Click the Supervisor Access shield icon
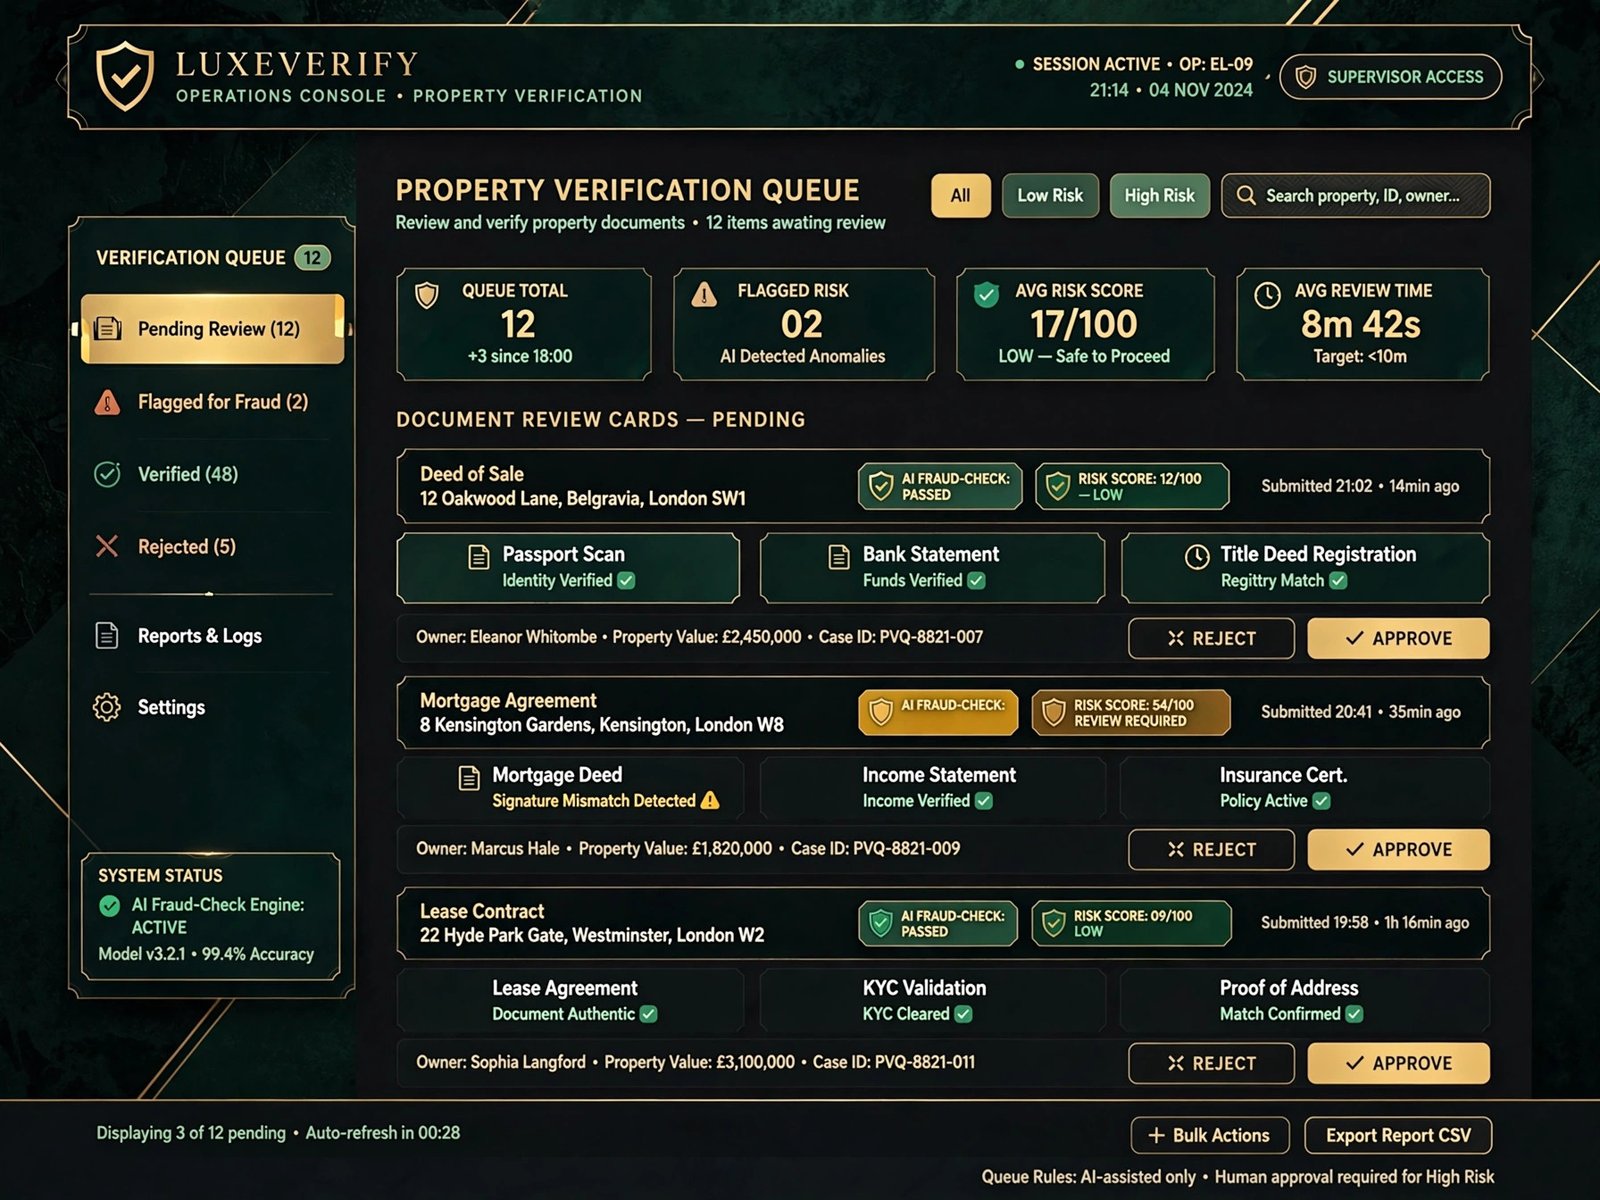The height and width of the screenshot is (1200, 1600). (1305, 77)
